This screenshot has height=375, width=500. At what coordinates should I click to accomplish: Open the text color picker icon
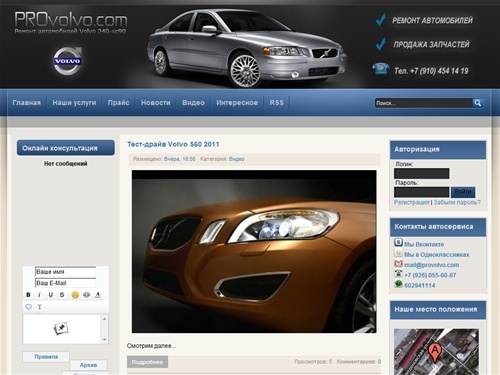[98, 295]
